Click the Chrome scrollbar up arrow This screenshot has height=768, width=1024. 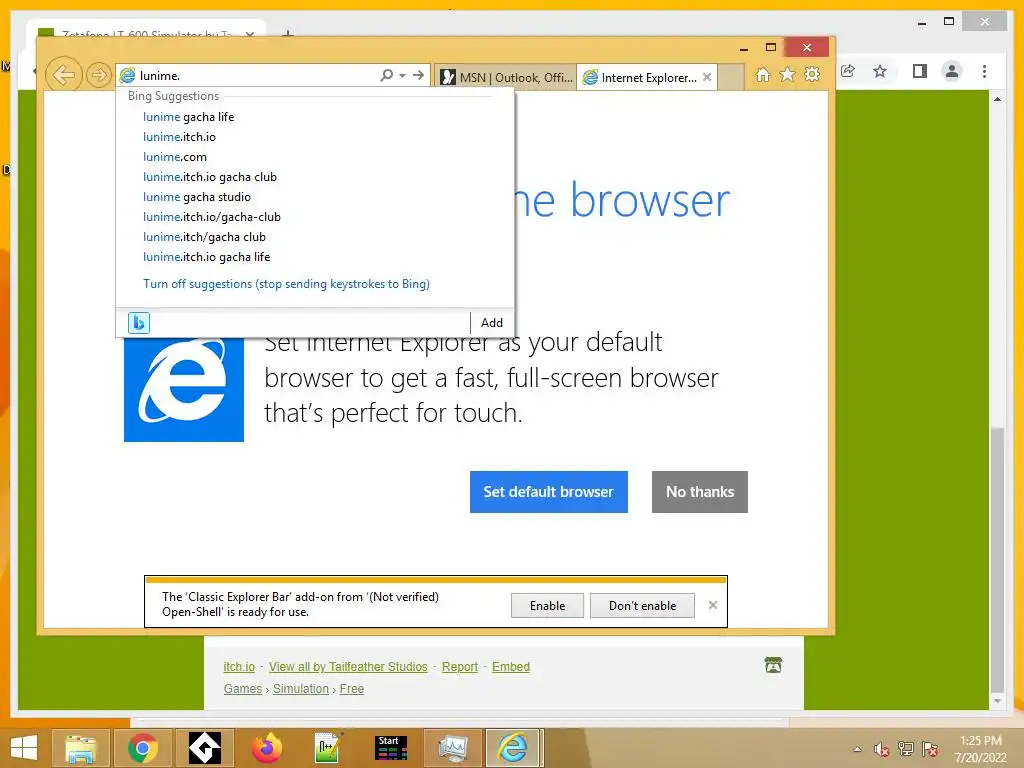[x=997, y=99]
